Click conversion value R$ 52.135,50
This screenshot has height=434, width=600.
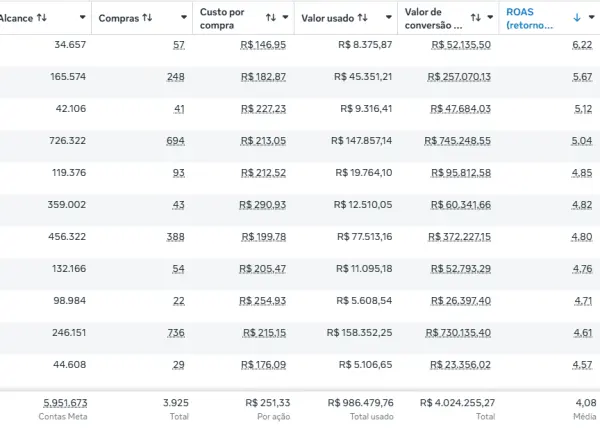461,45
